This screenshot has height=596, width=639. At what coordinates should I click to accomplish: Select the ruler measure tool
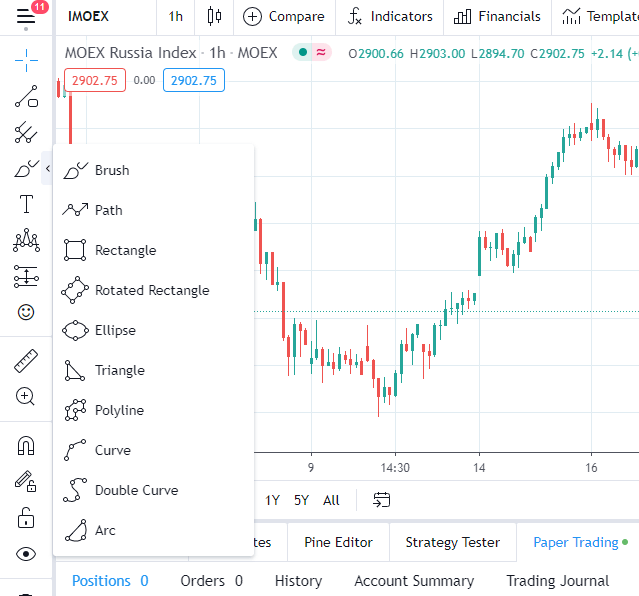pos(26,360)
